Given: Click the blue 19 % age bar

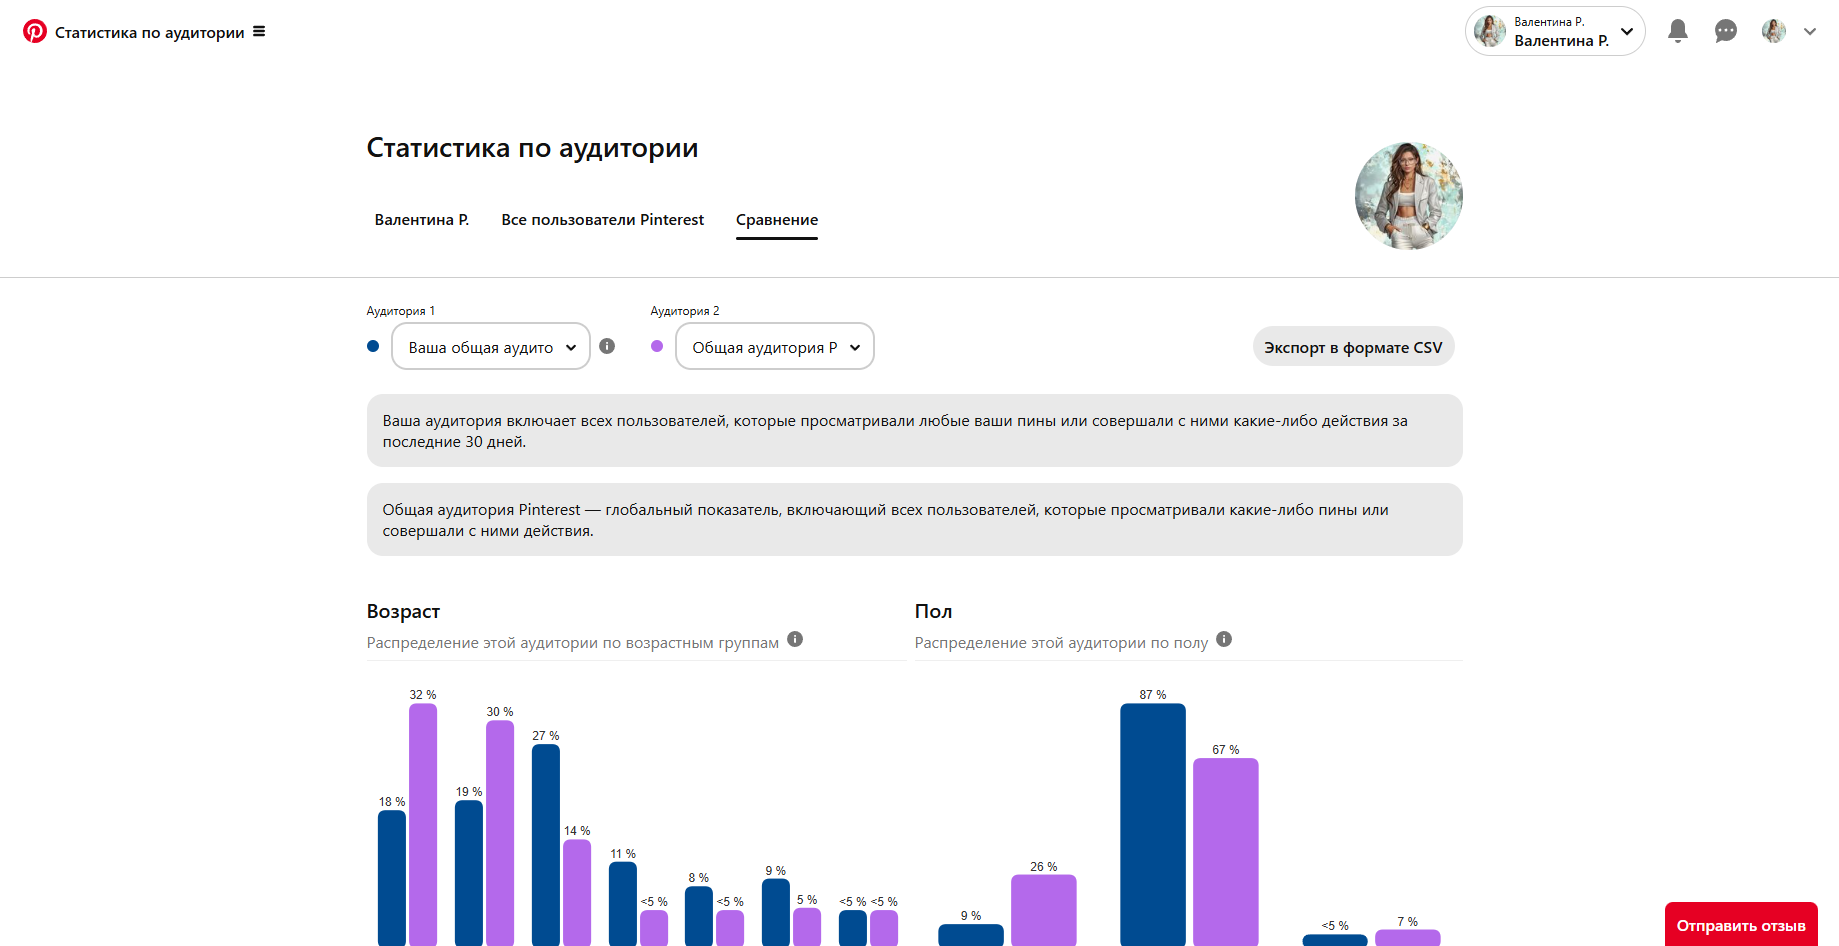Looking at the screenshot, I should 469,873.
